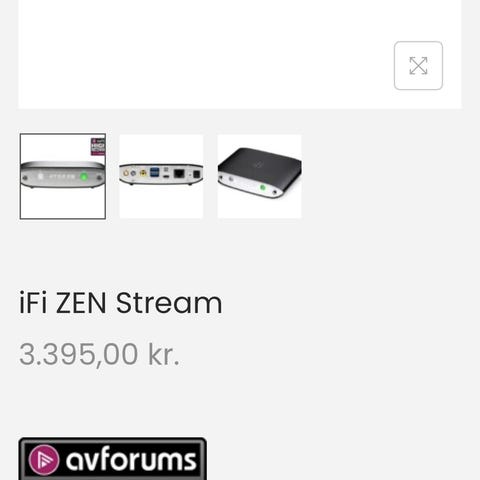
Task: Click the award badge on first thumbnail
Action: (98, 147)
